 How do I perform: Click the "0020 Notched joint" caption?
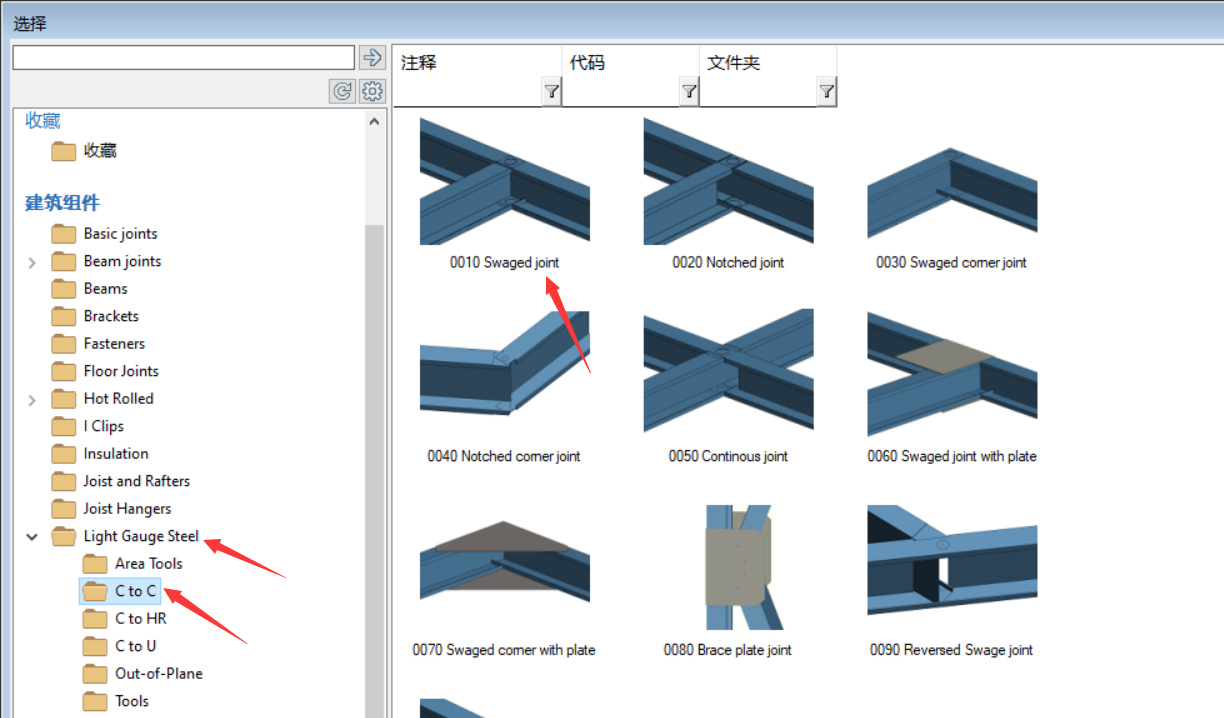[x=728, y=263]
